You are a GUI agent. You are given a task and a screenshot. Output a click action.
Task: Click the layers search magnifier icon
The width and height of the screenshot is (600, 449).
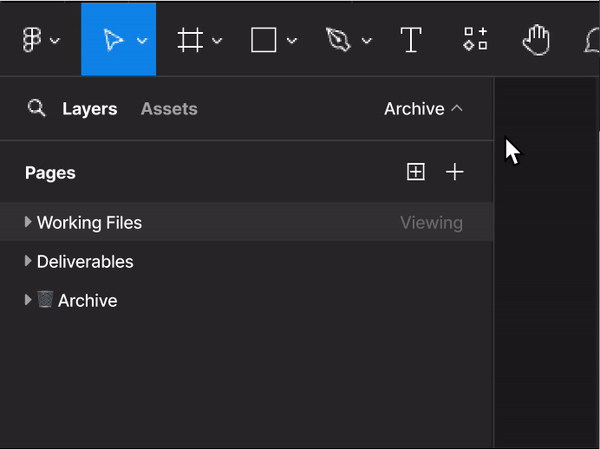[37, 108]
